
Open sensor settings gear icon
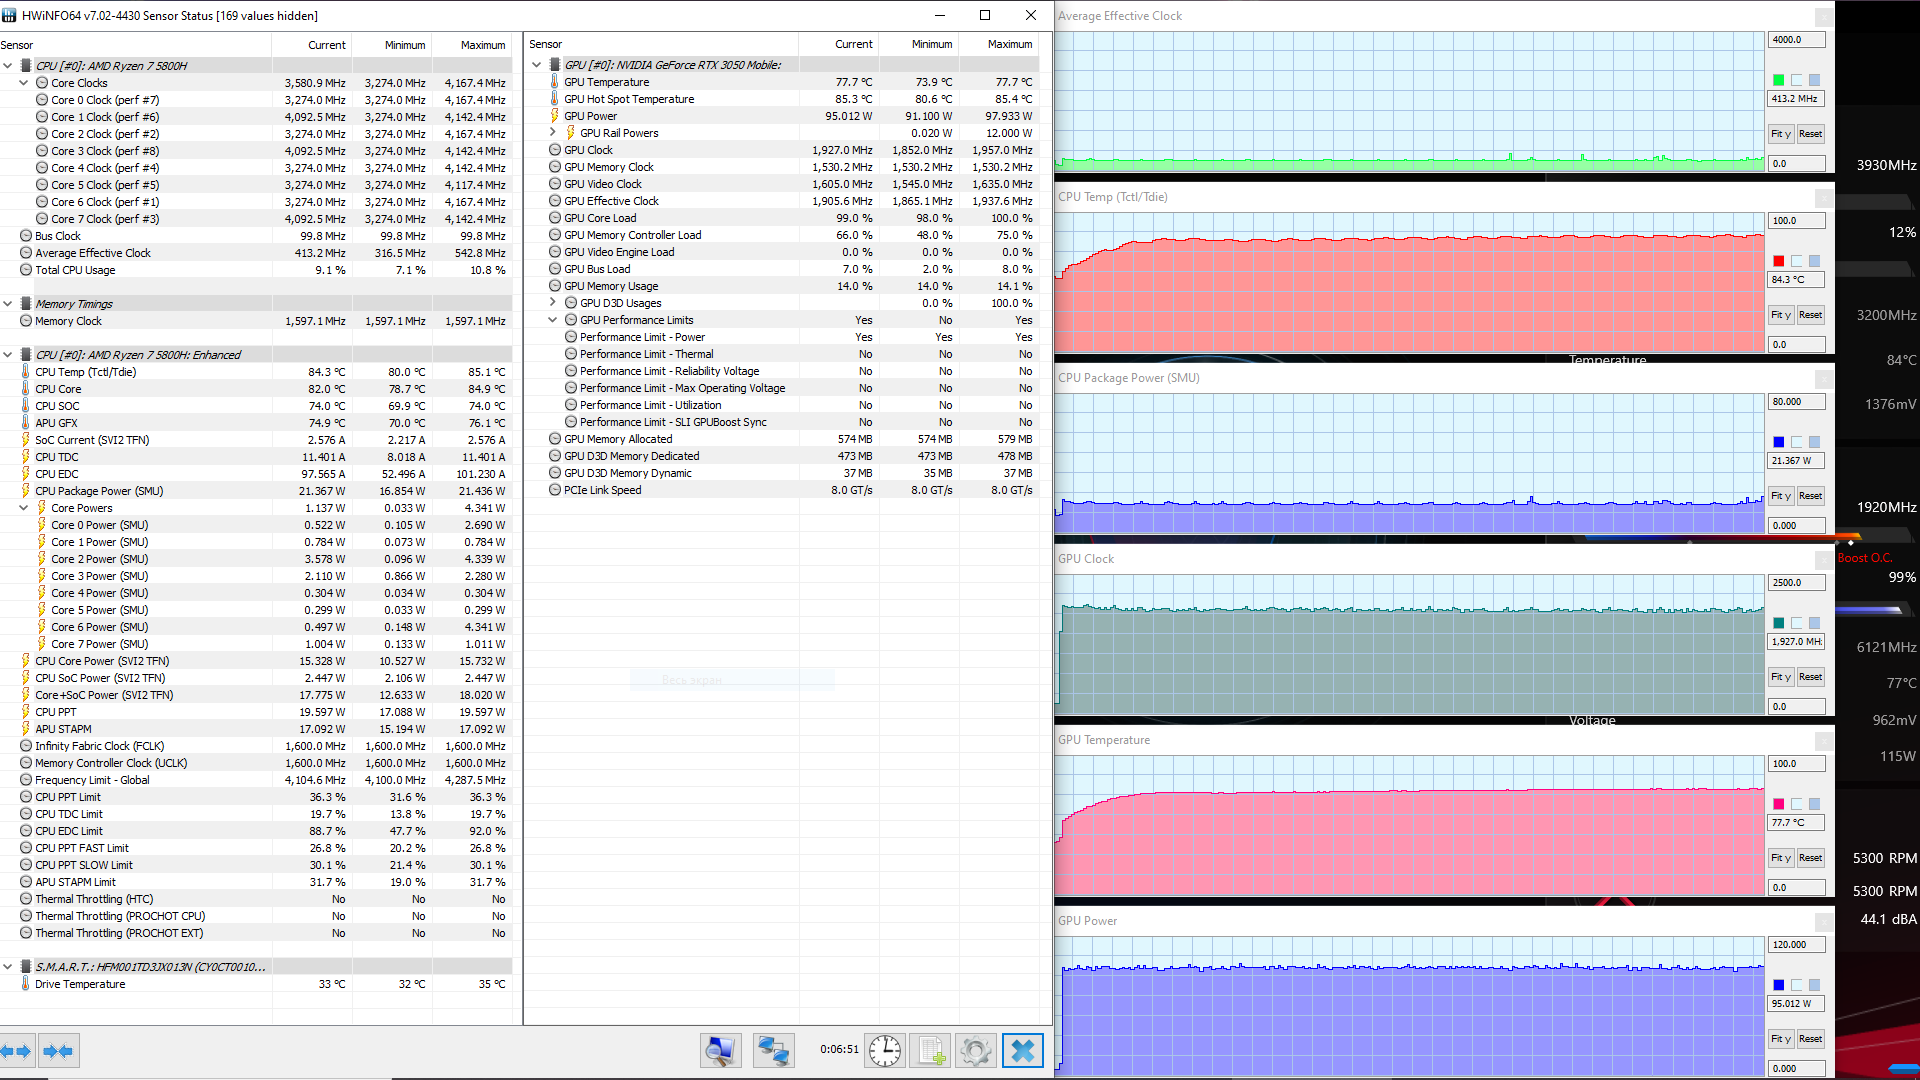coord(976,1051)
